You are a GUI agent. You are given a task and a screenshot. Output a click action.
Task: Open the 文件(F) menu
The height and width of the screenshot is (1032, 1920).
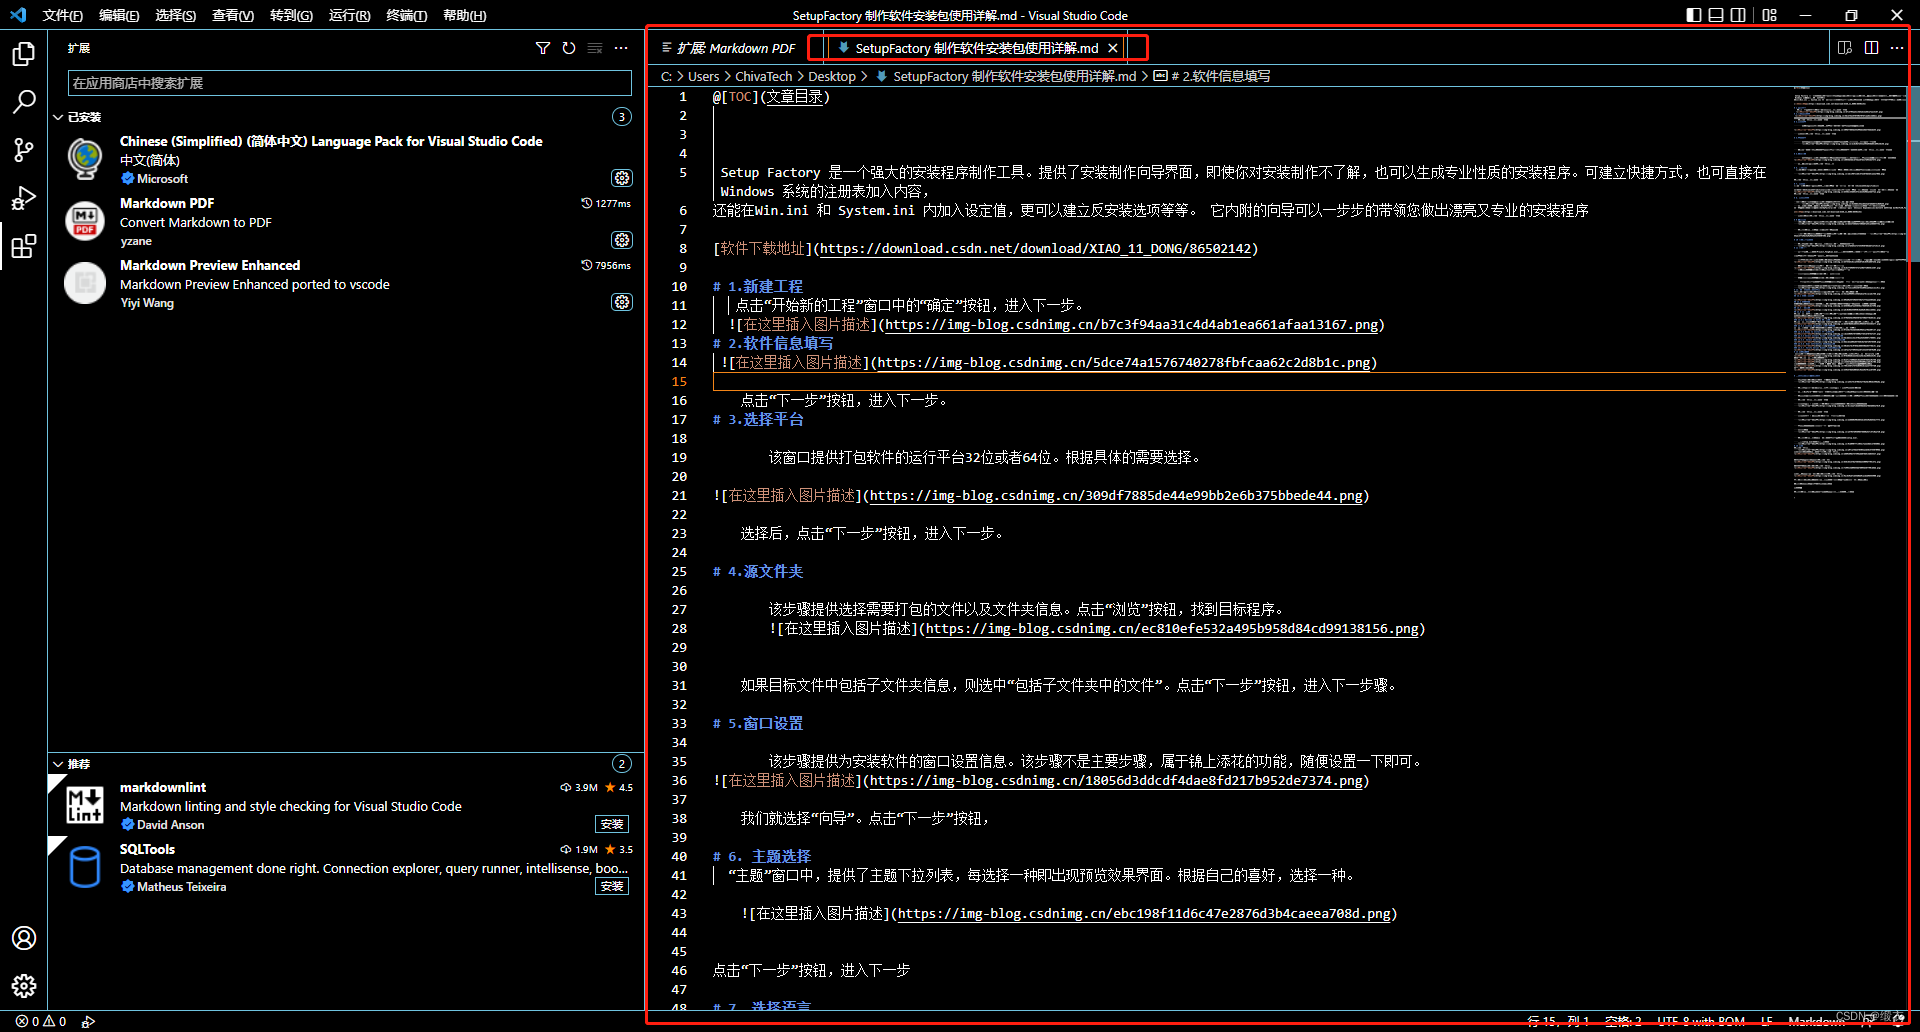(x=63, y=15)
